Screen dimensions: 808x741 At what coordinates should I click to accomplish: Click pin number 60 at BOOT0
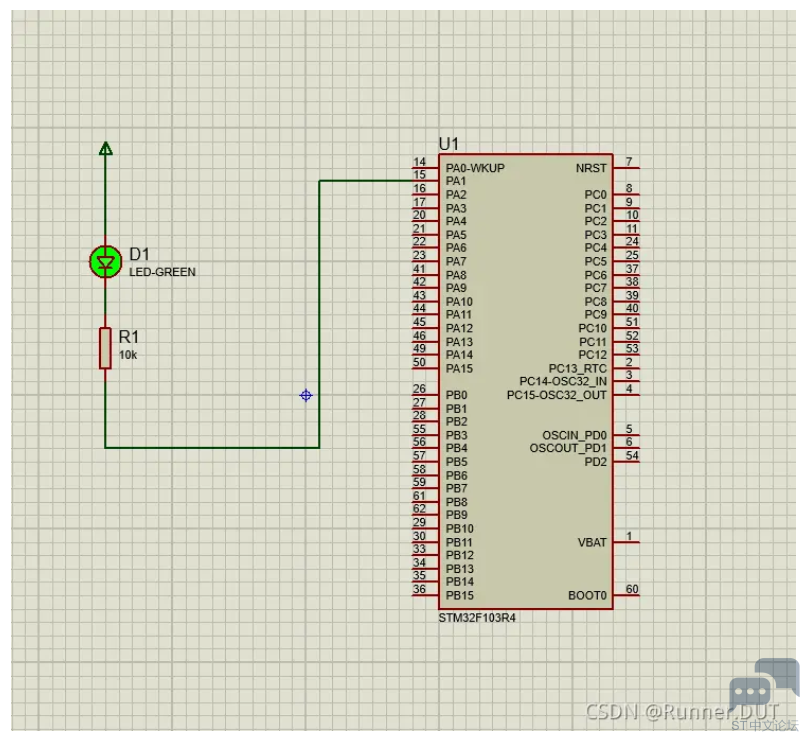pos(632,589)
